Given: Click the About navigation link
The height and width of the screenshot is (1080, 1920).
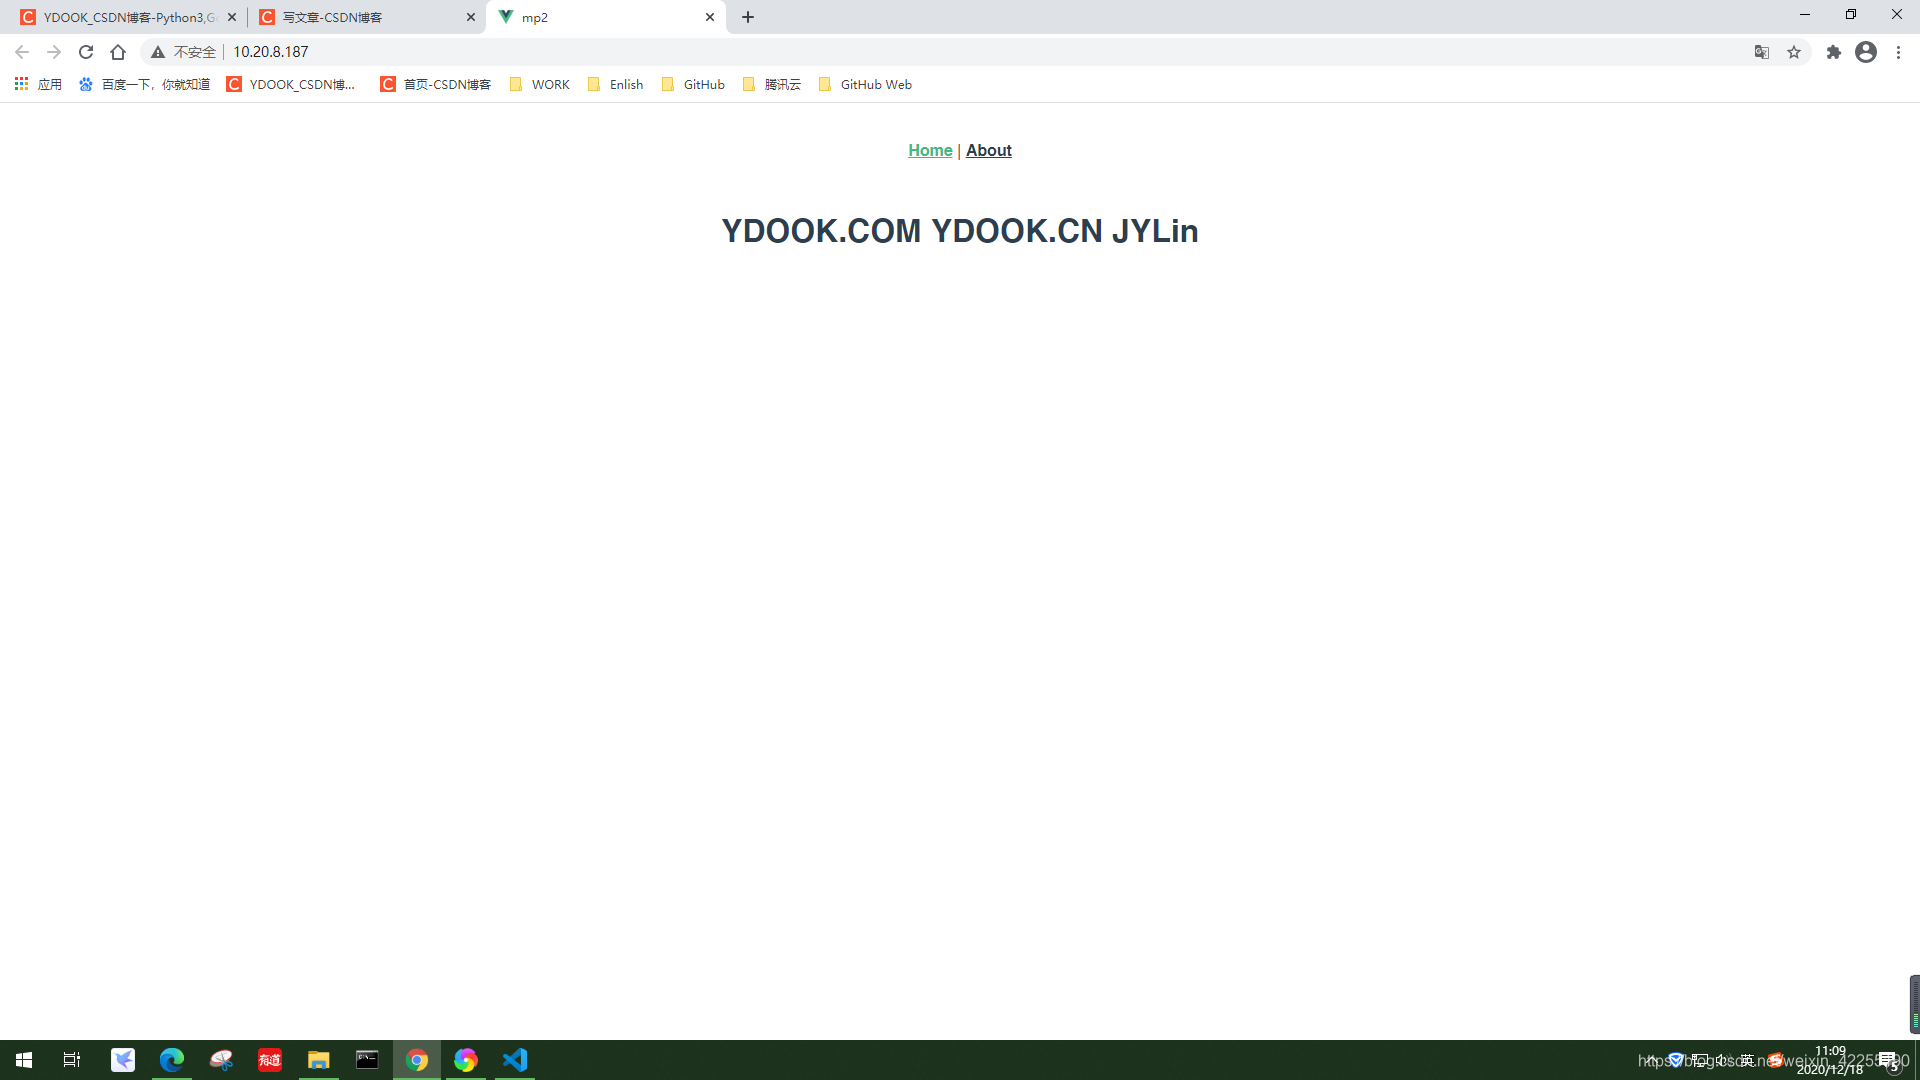Looking at the screenshot, I should (x=988, y=150).
